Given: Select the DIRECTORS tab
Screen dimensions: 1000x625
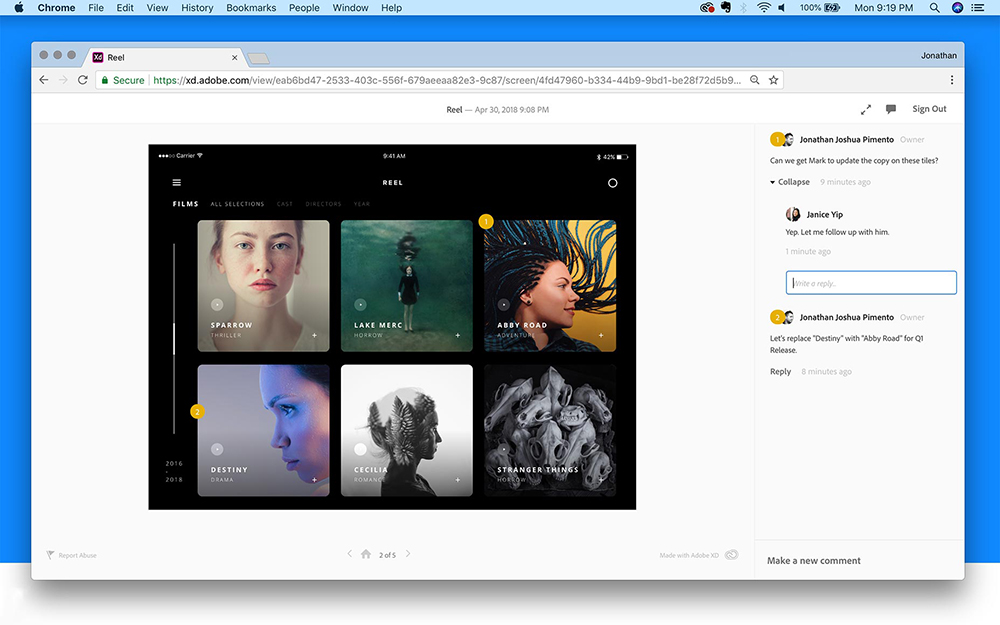Looking at the screenshot, I should tap(323, 204).
